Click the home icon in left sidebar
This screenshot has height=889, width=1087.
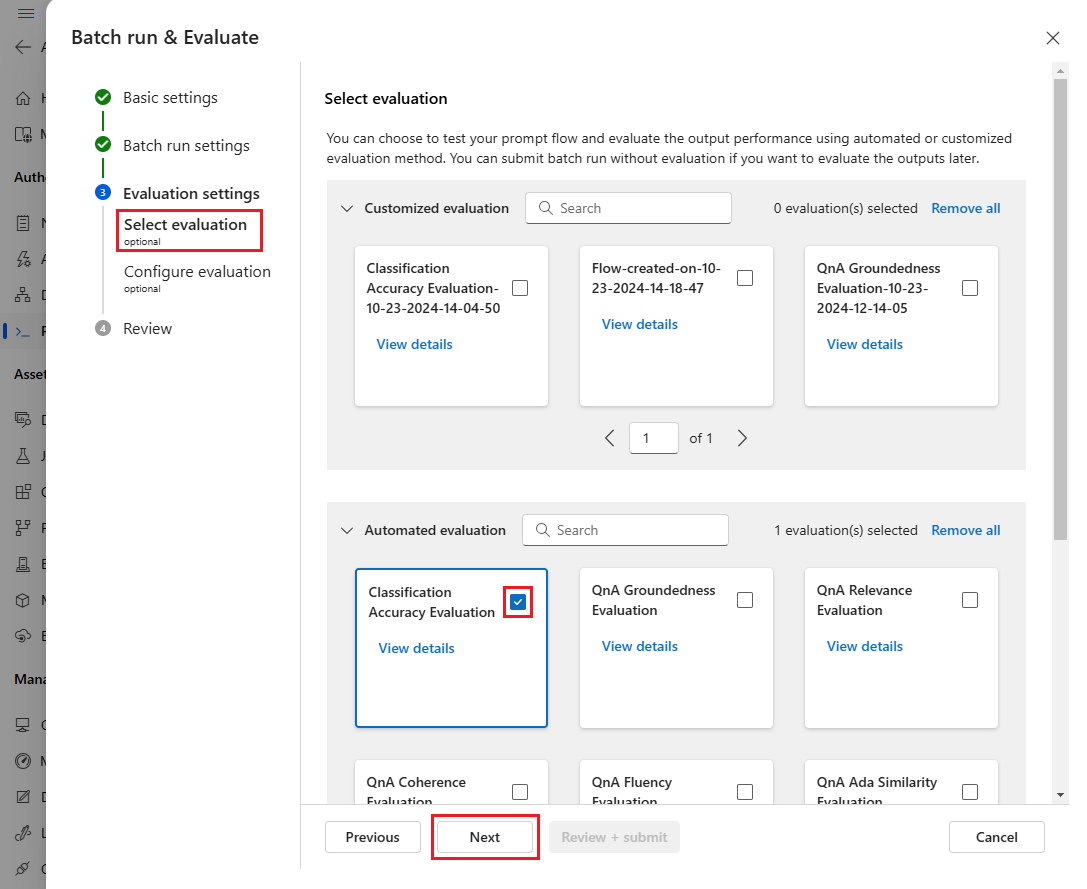tap(23, 98)
